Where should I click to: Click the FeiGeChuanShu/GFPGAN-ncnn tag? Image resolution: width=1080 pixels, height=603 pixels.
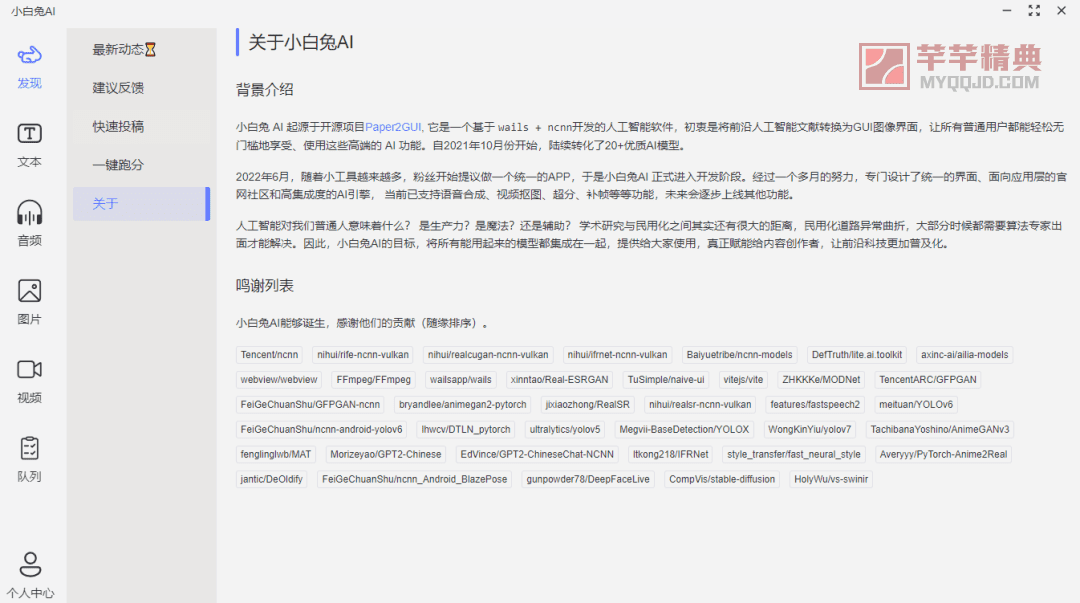click(x=310, y=405)
